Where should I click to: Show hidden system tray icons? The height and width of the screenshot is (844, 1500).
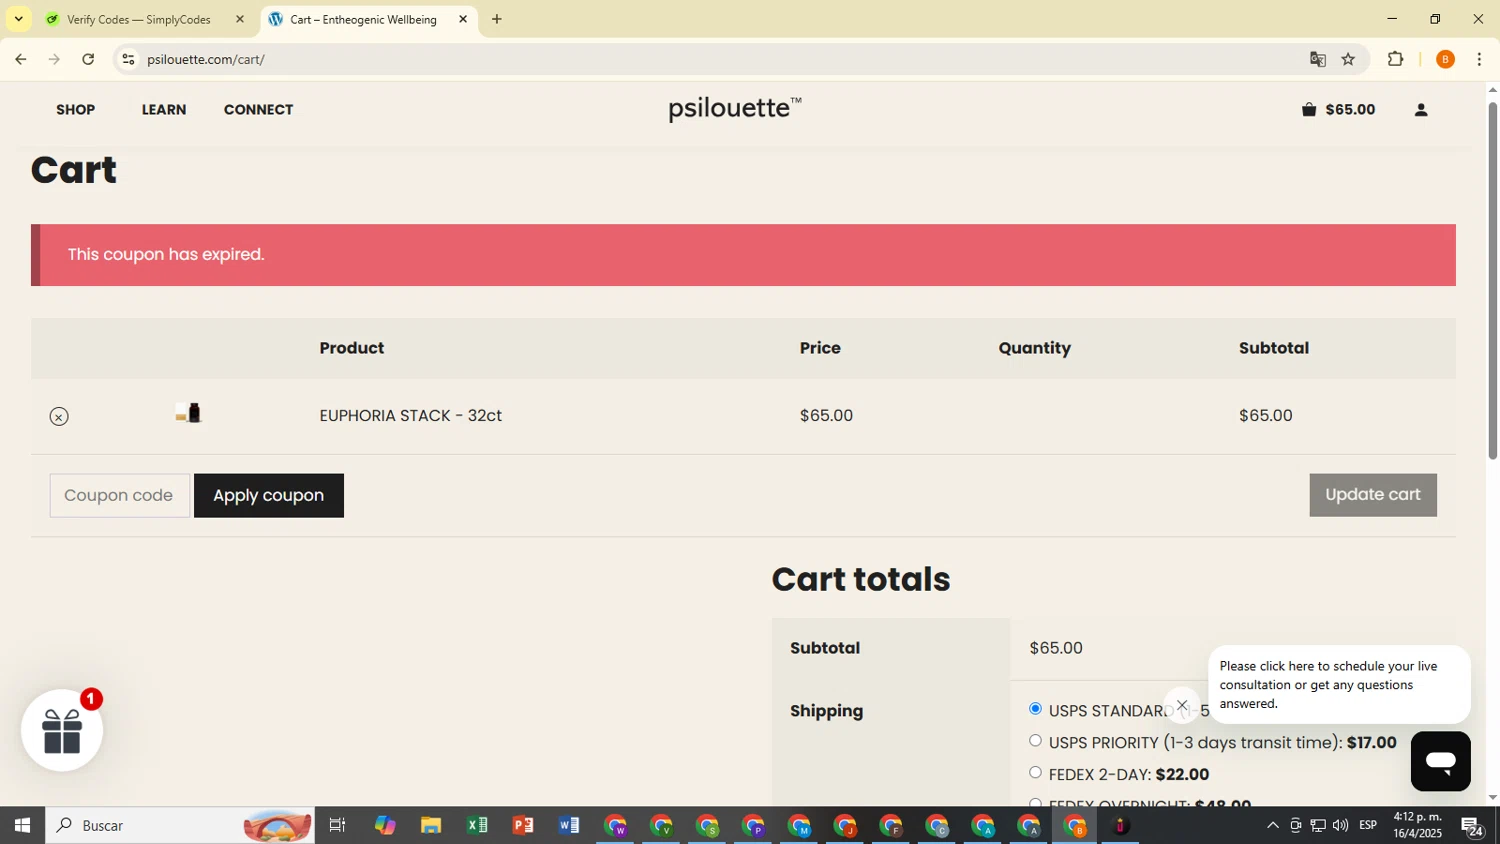pos(1272,826)
